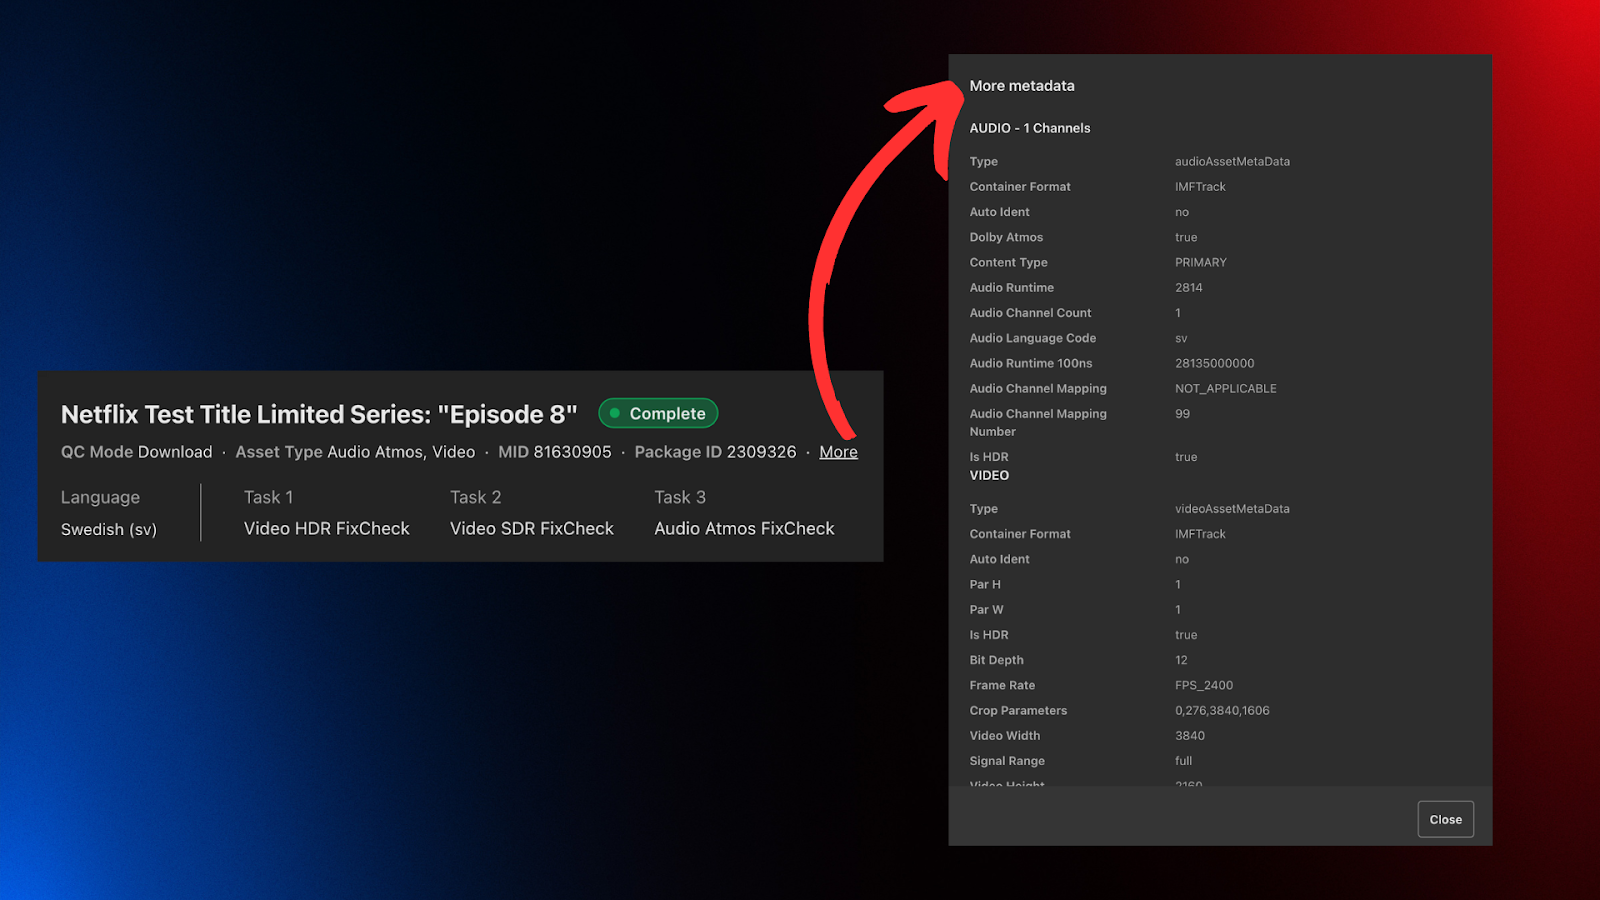This screenshot has width=1600, height=900.
Task: Click the VIDEO section header
Action: 989,476
